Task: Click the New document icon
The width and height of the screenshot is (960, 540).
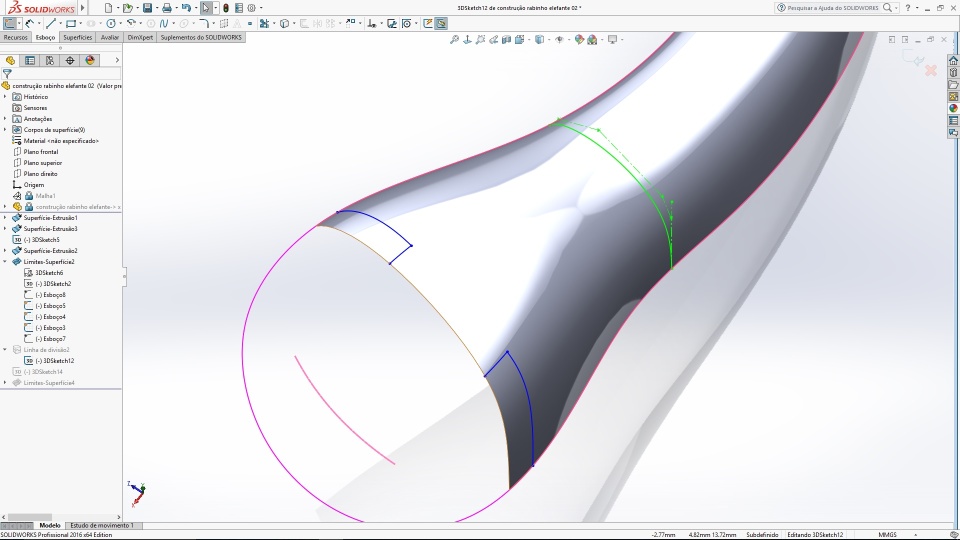Action: pyautogui.click(x=108, y=8)
